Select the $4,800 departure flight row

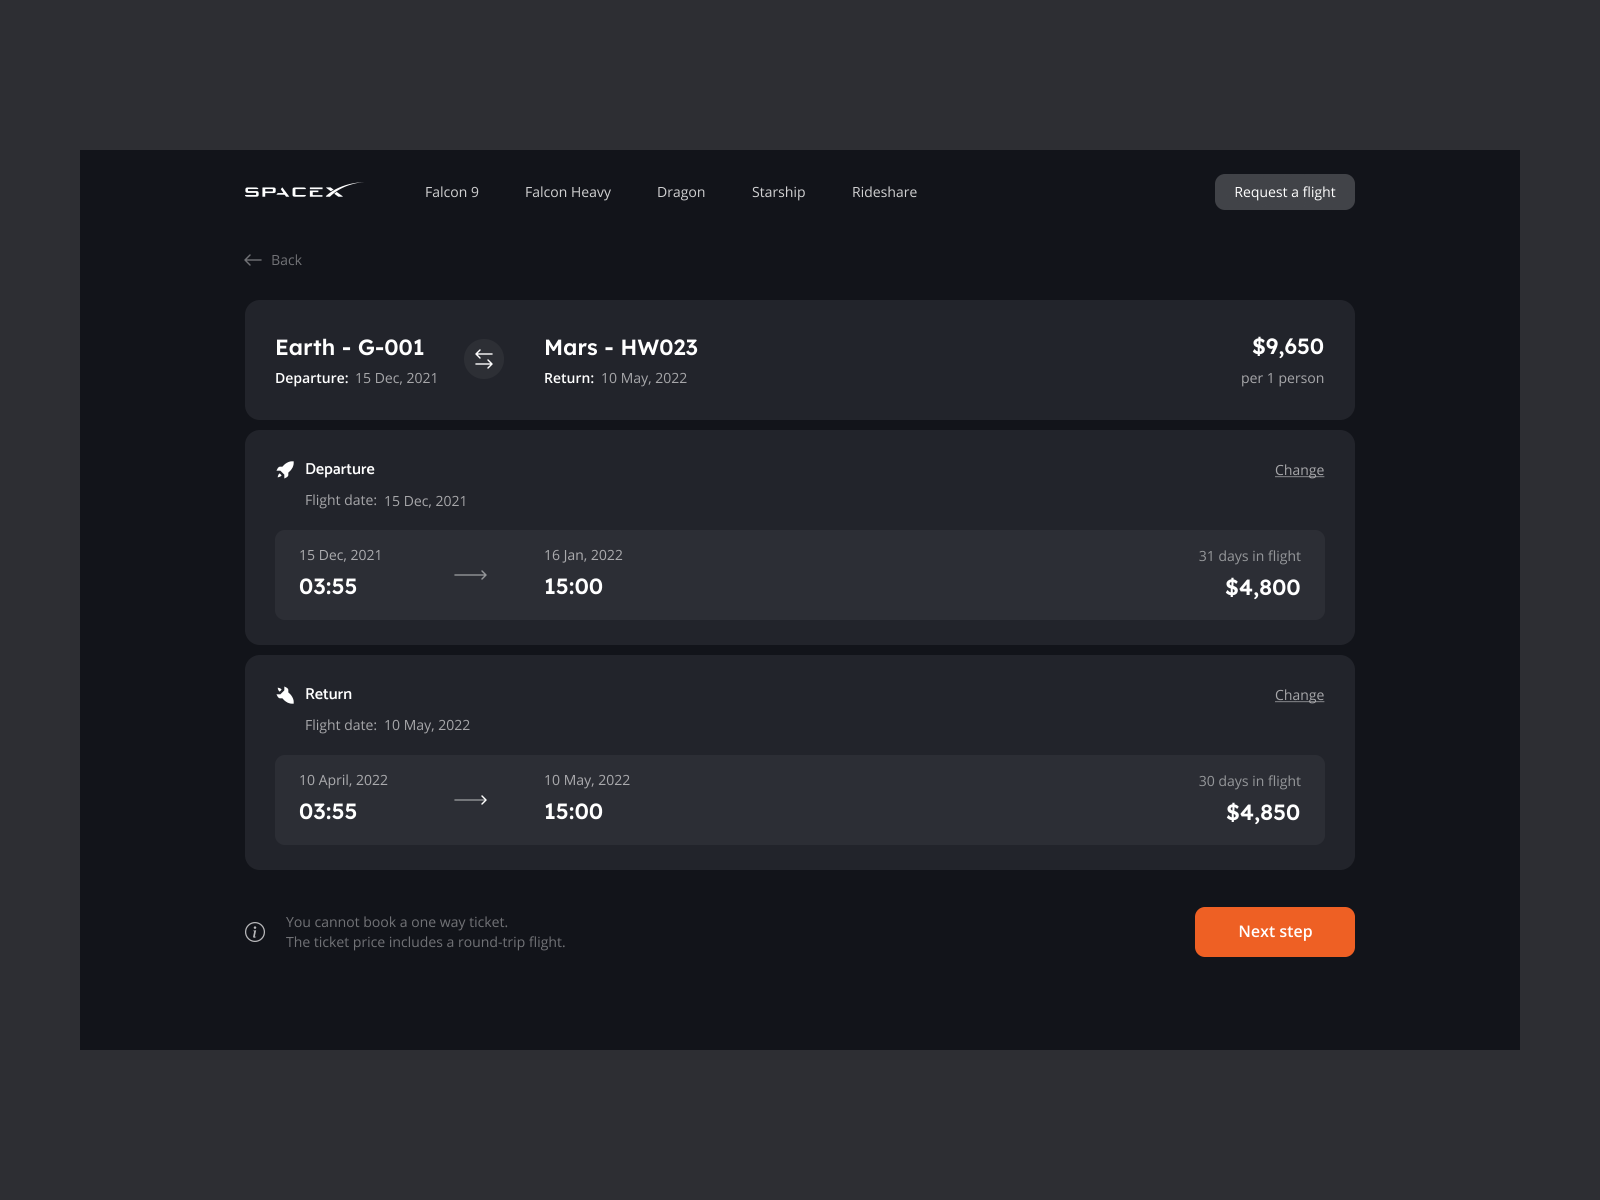800,575
